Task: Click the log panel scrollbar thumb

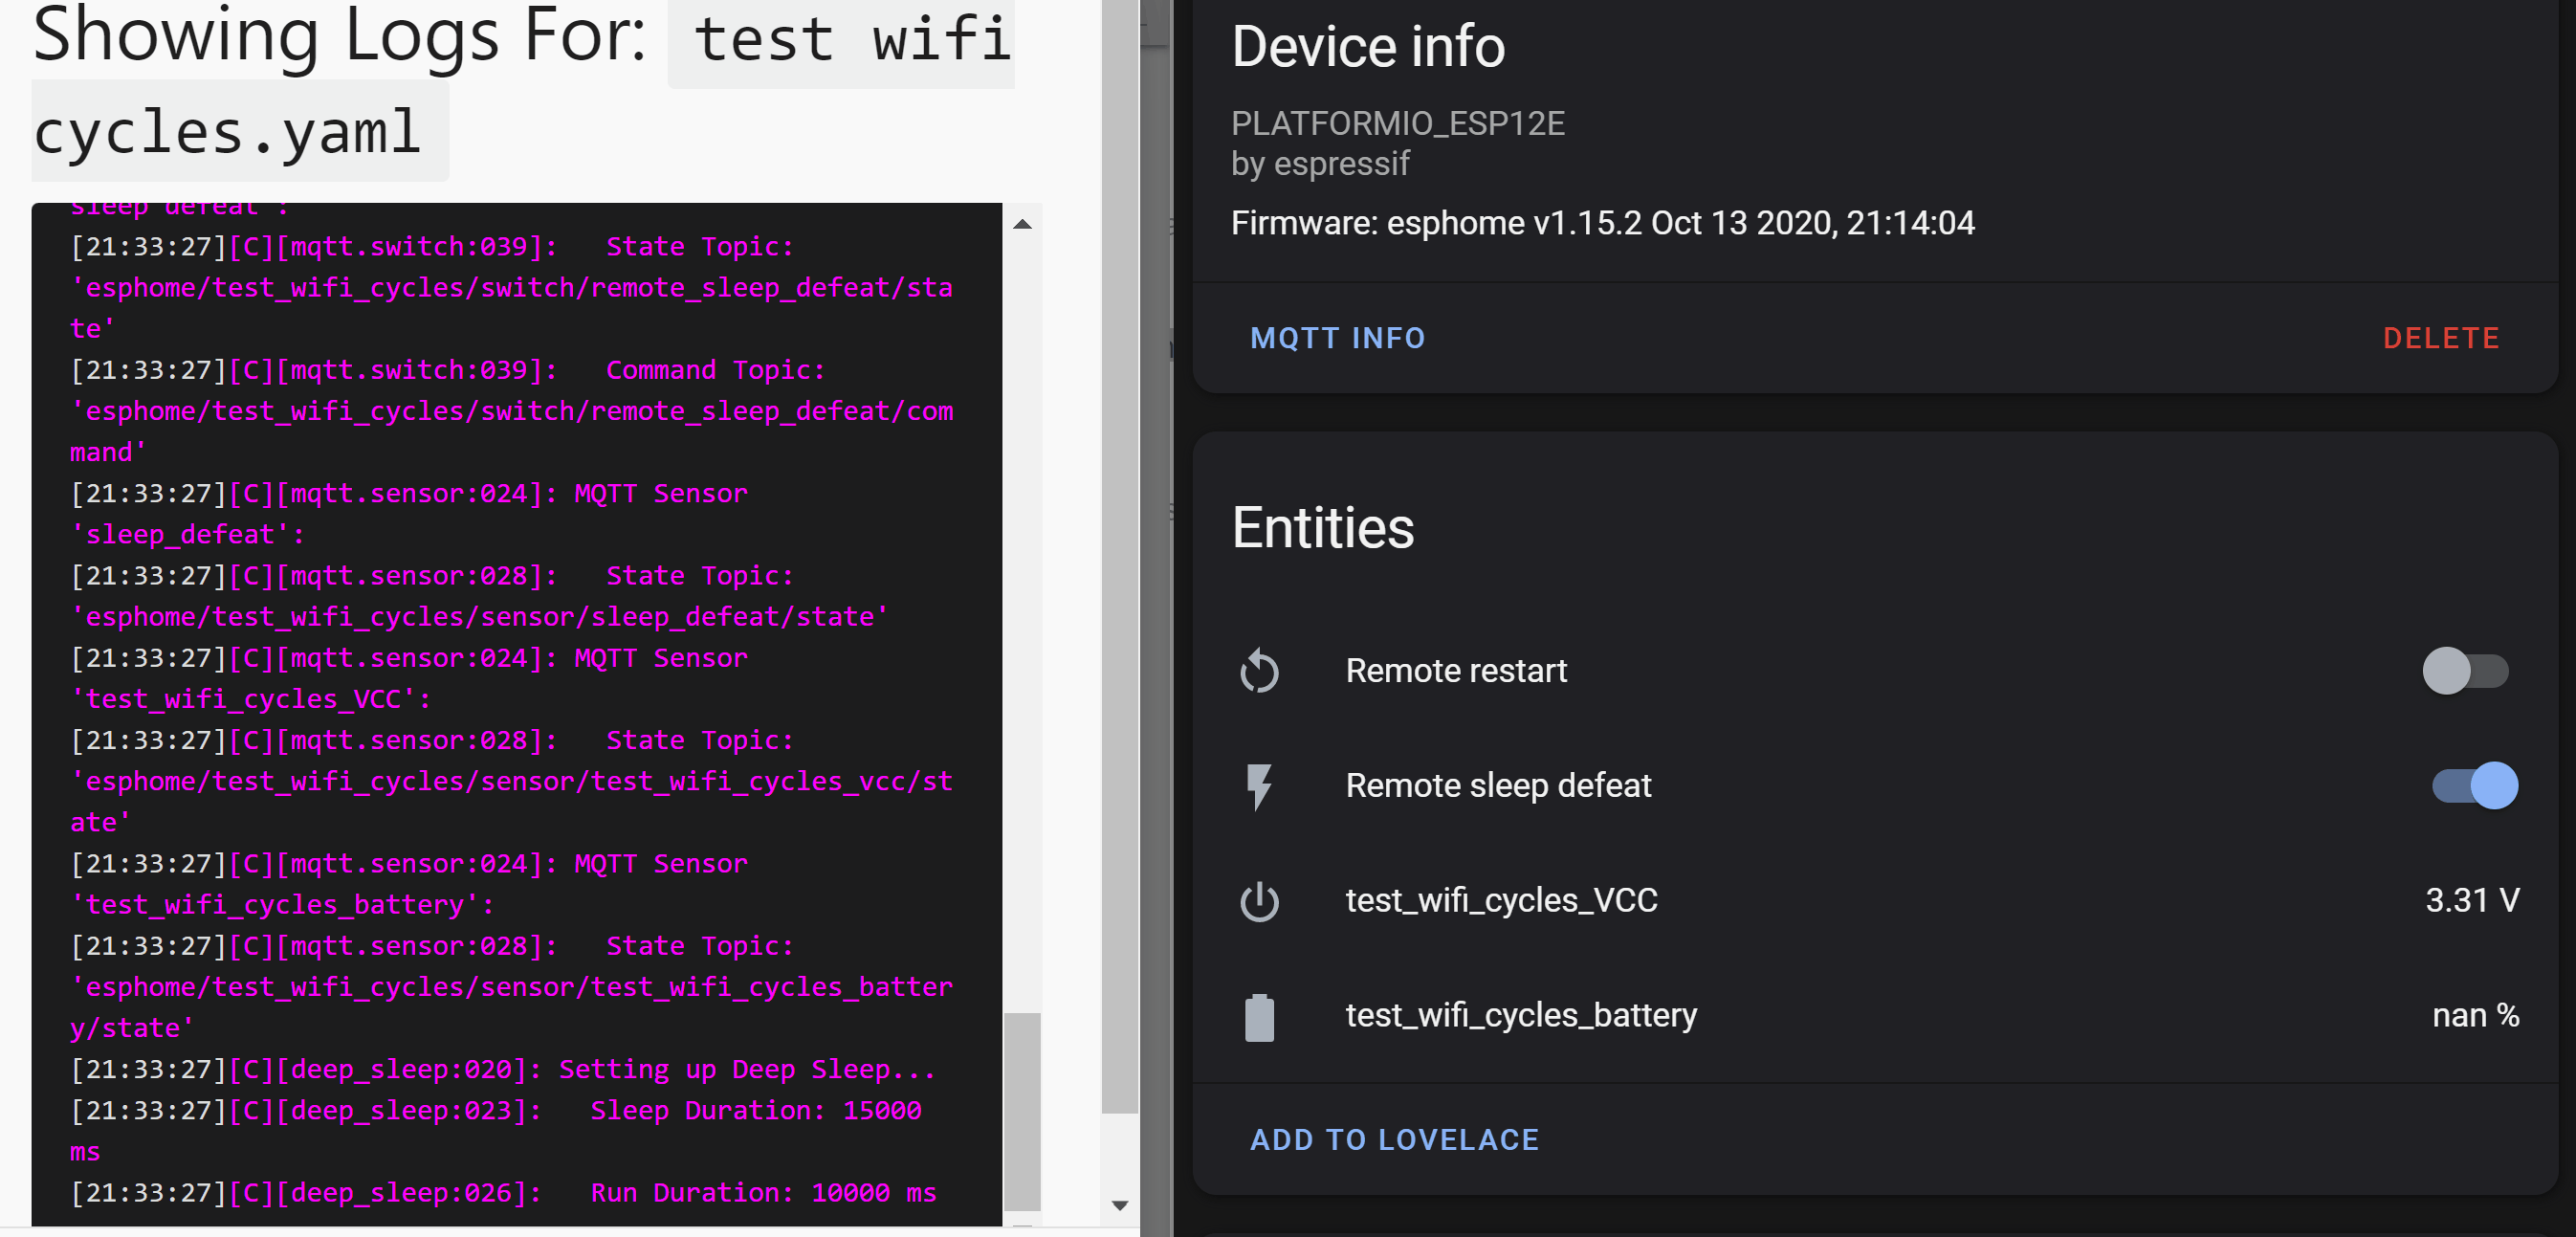Action: pyautogui.click(x=1022, y=1111)
